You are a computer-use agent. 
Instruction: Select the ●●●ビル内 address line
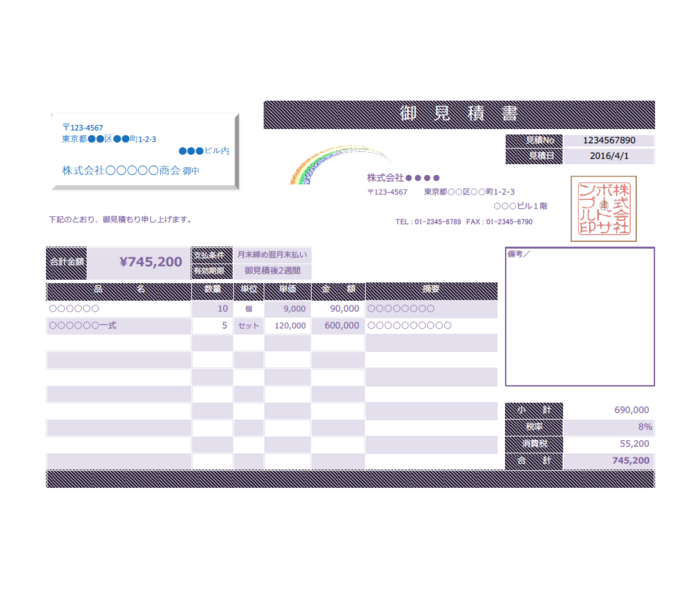204,151
